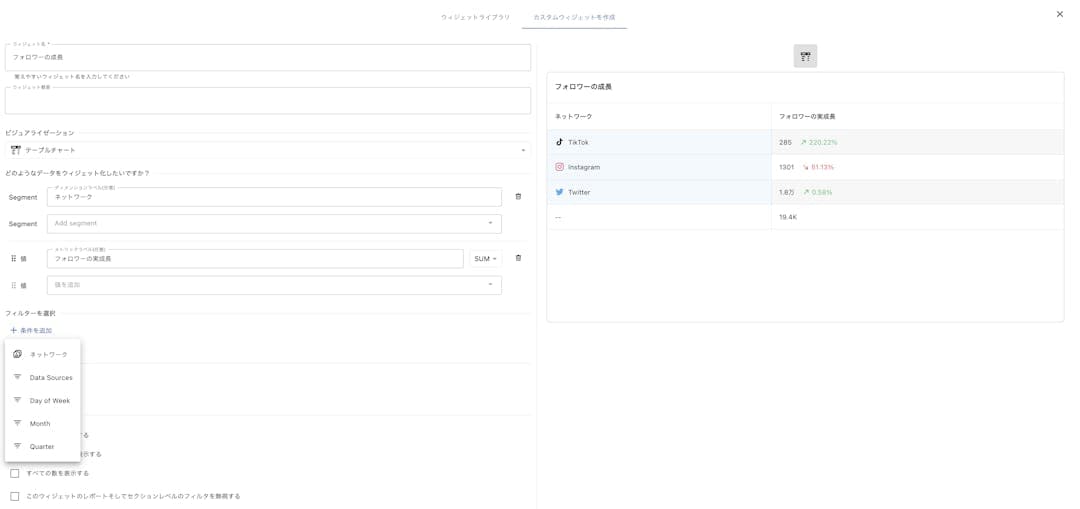Grab the drag handle of フォロワーの実成長 value
This screenshot has width=1080, height=509.
point(14,259)
